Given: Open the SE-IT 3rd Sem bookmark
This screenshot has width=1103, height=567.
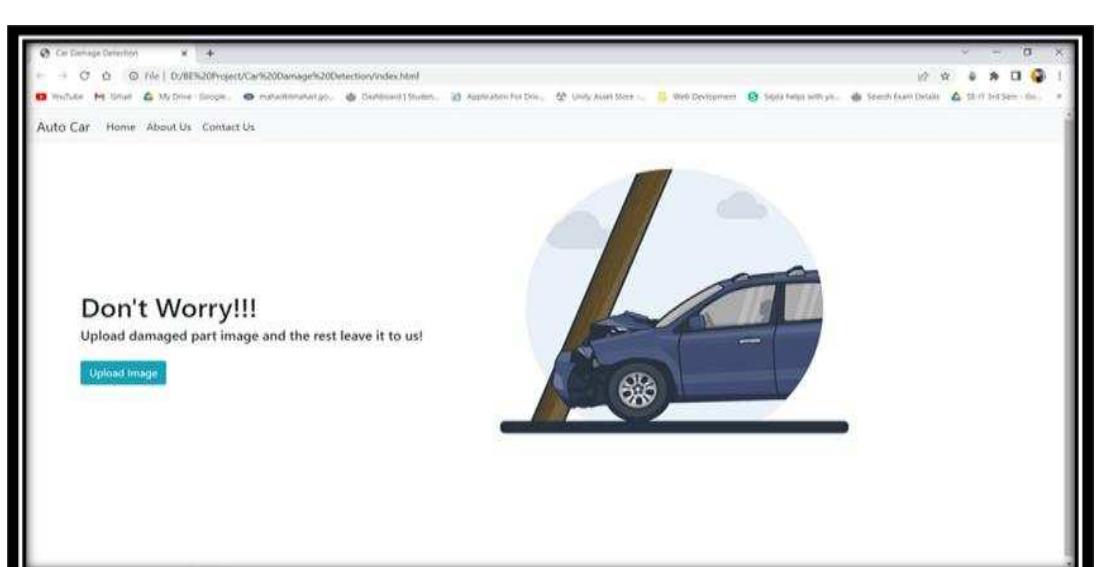Looking at the screenshot, I should (998, 98).
